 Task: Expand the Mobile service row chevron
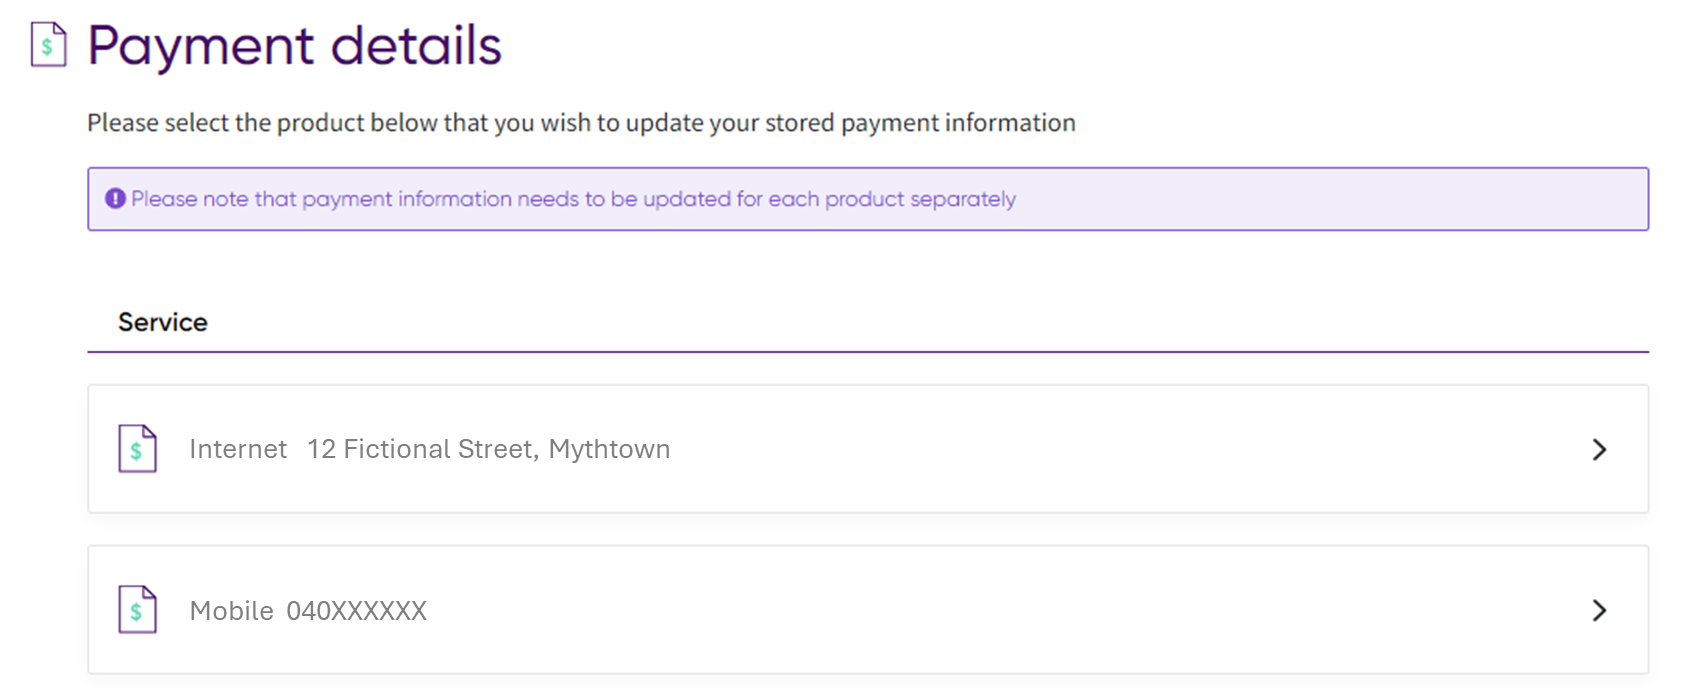[1599, 610]
